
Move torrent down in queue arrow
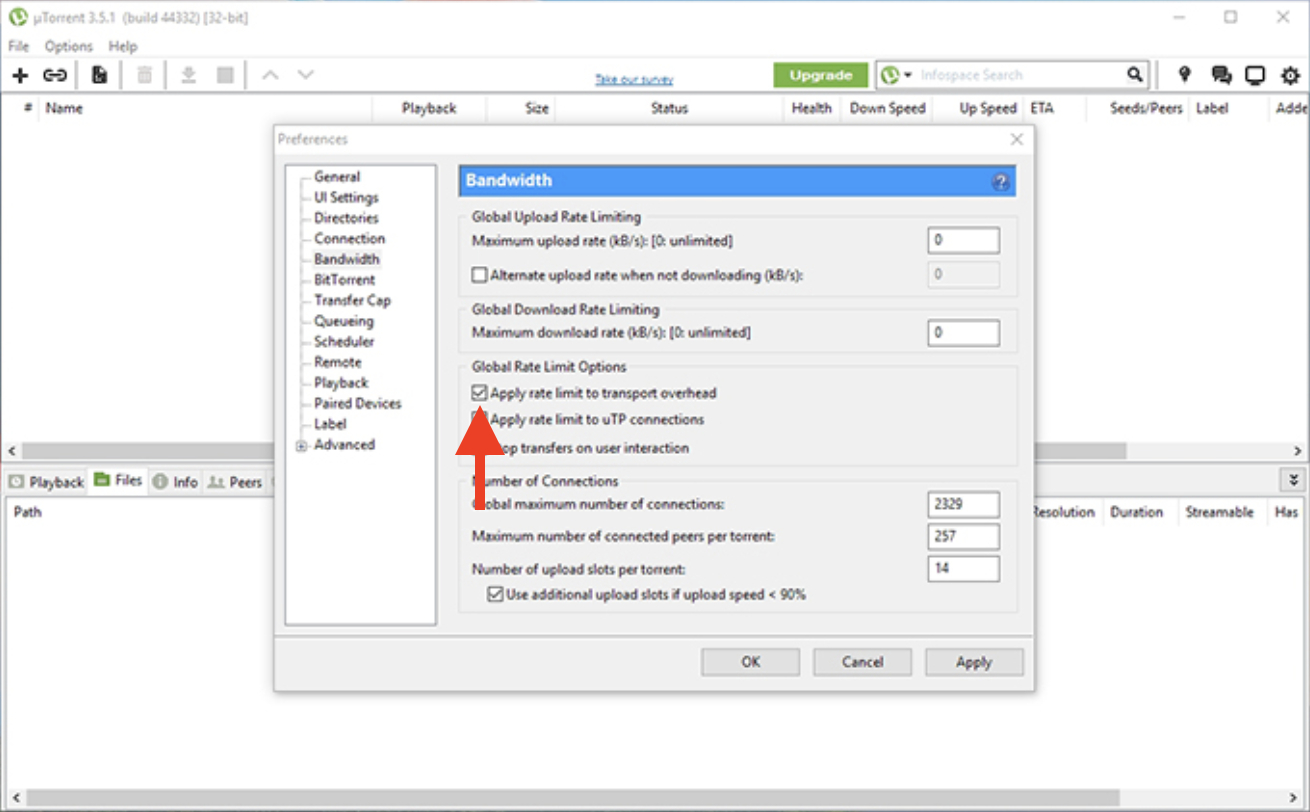[306, 75]
